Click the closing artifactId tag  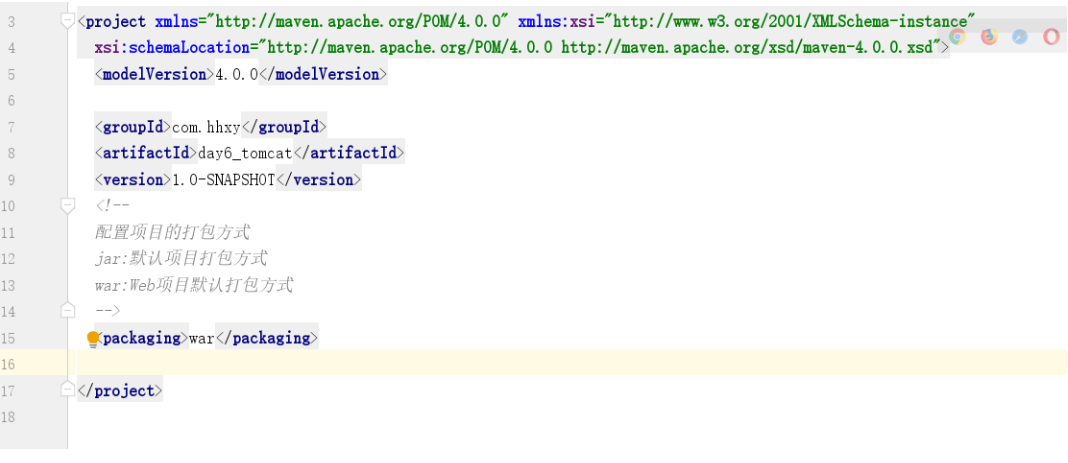pyautogui.click(x=349, y=153)
